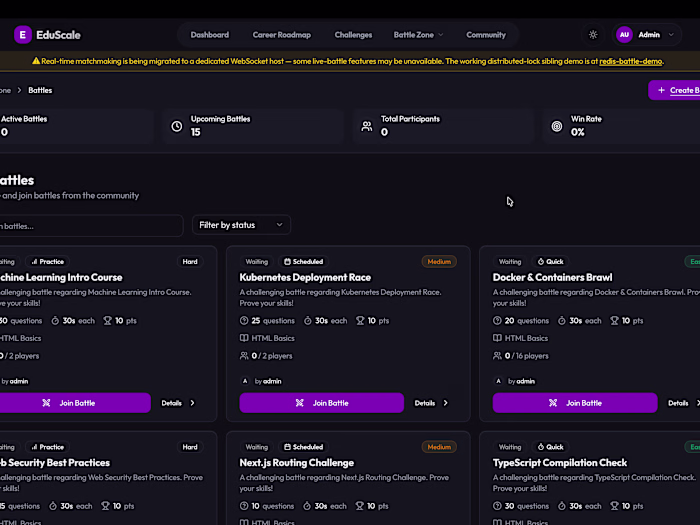Click the Battles breadcrumb
Image resolution: width=700 pixels, height=525 pixels.
click(40, 90)
